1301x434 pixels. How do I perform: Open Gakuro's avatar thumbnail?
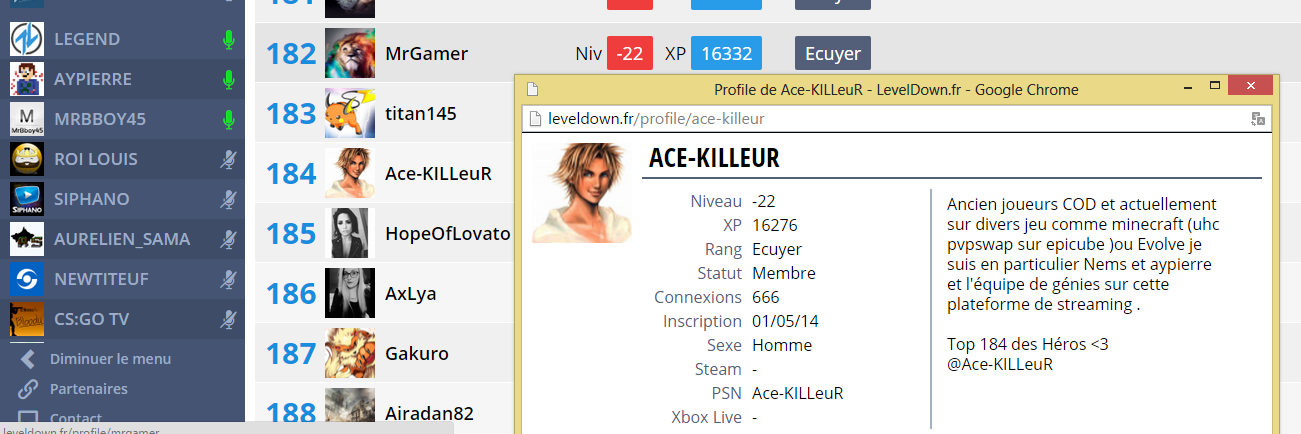pyautogui.click(x=350, y=353)
